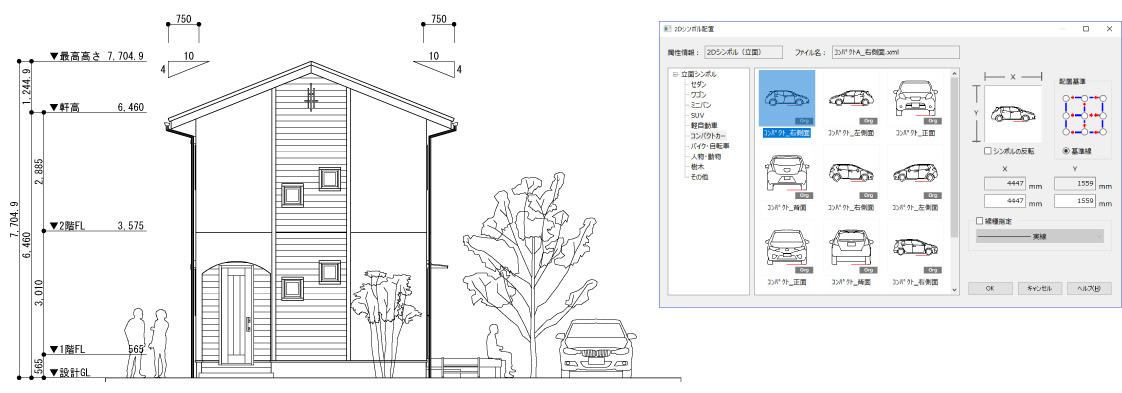Select the 基準線 radio button

point(1067,151)
